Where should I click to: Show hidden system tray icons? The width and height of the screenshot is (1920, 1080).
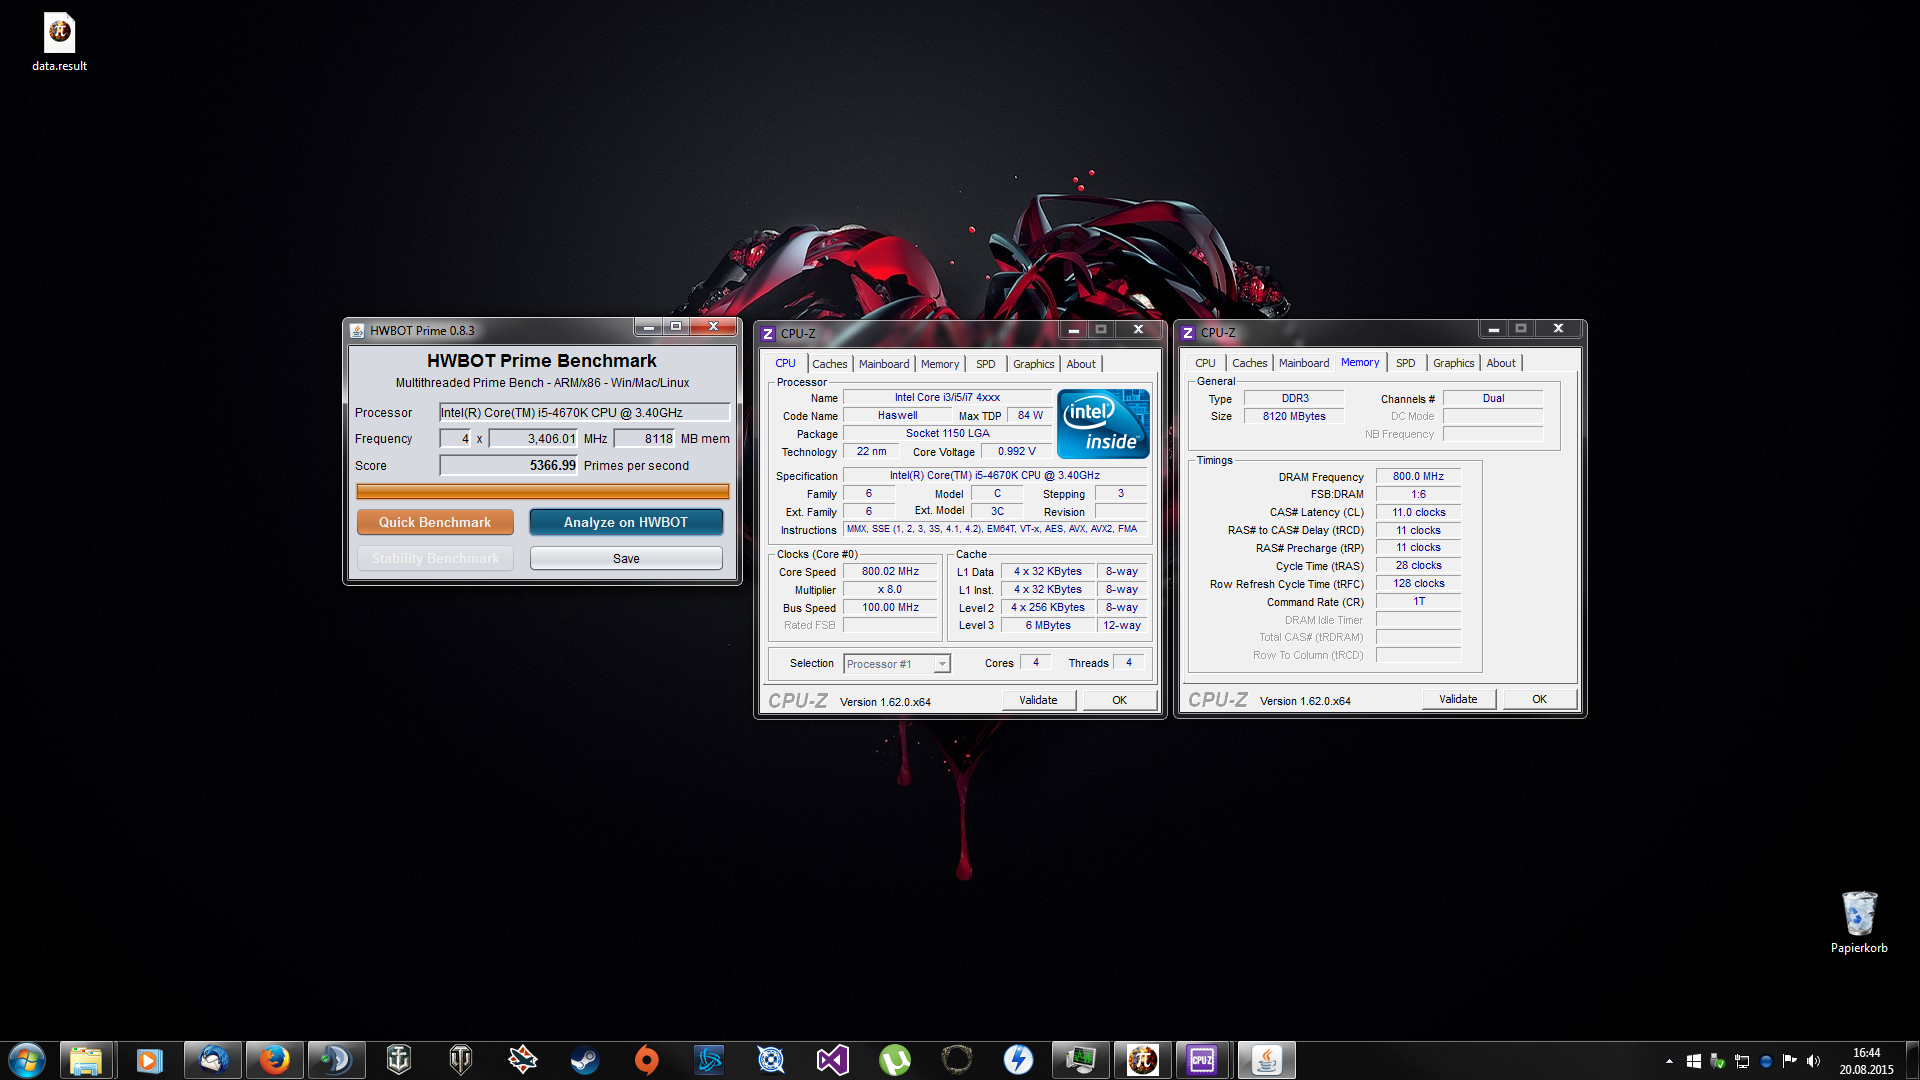pyautogui.click(x=1669, y=1061)
